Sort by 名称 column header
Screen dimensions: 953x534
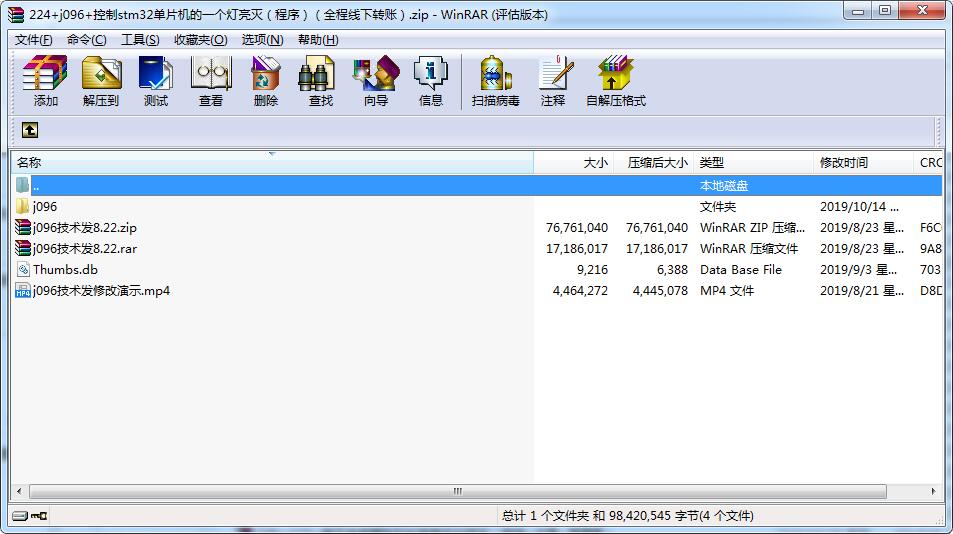click(272, 163)
